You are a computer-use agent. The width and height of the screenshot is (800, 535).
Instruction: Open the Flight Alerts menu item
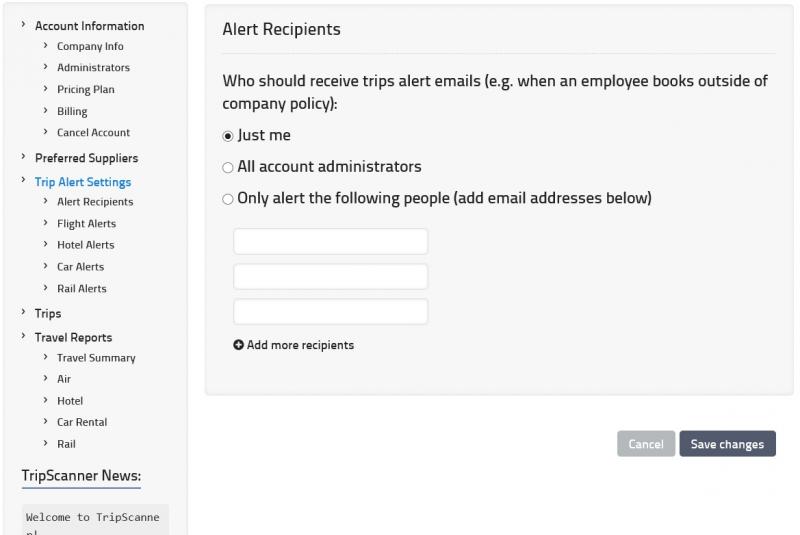click(x=86, y=223)
